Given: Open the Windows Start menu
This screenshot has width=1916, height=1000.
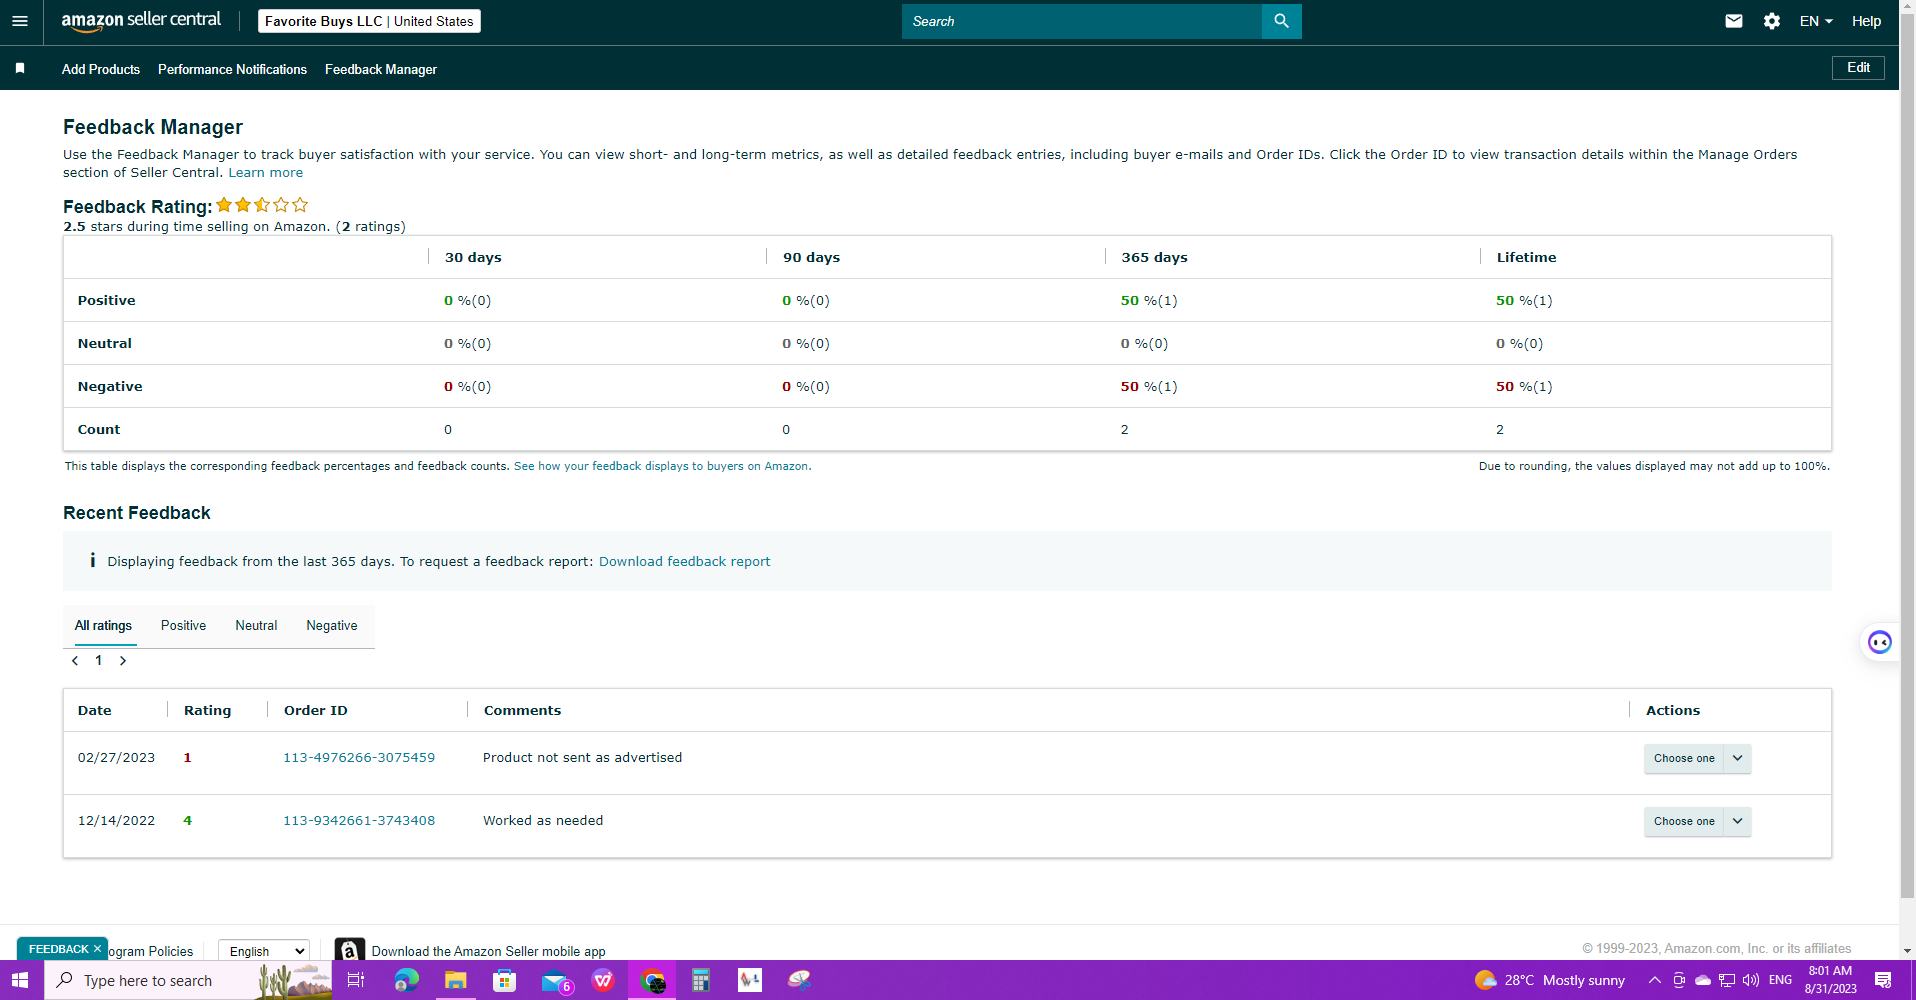Looking at the screenshot, I should (x=20, y=980).
